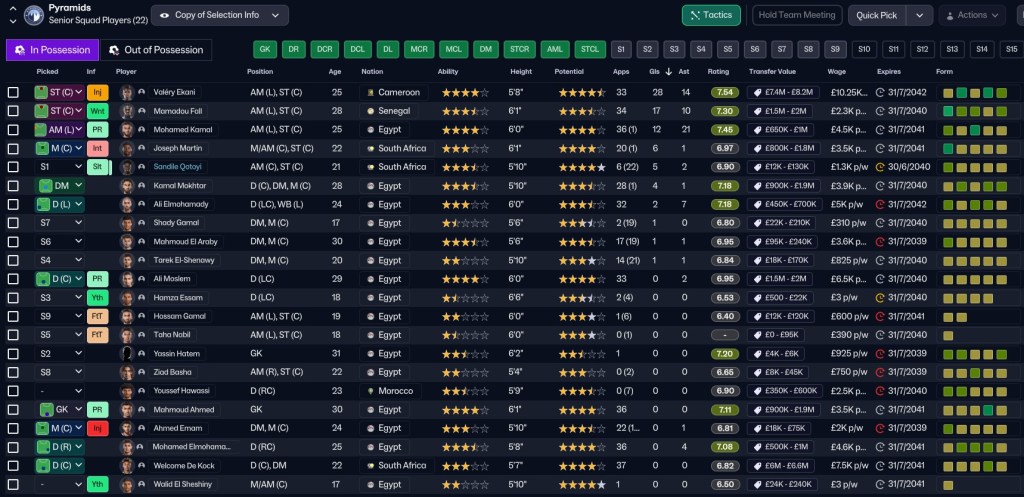
Task: Tick the checkbox for Valéry Ekani
Action: [13, 92]
